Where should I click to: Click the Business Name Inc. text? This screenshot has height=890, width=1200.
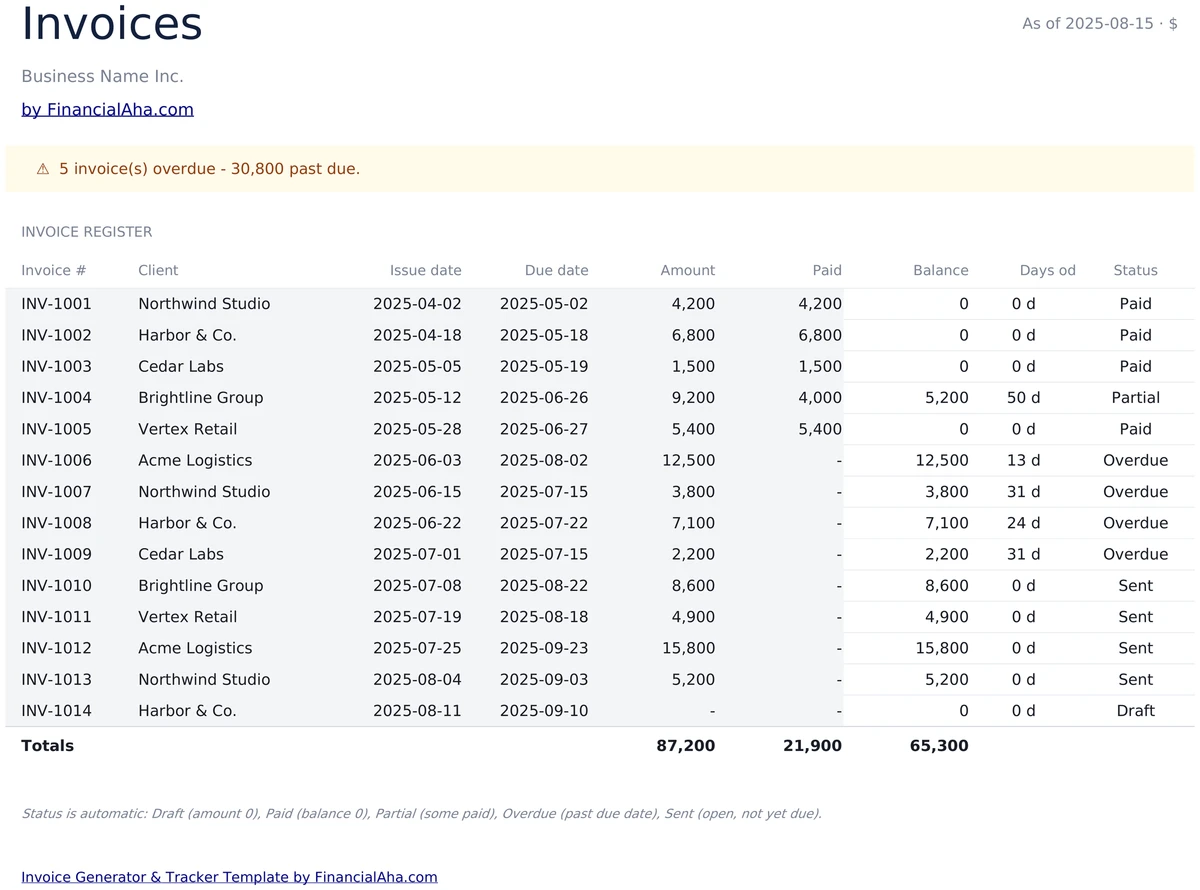(x=102, y=76)
